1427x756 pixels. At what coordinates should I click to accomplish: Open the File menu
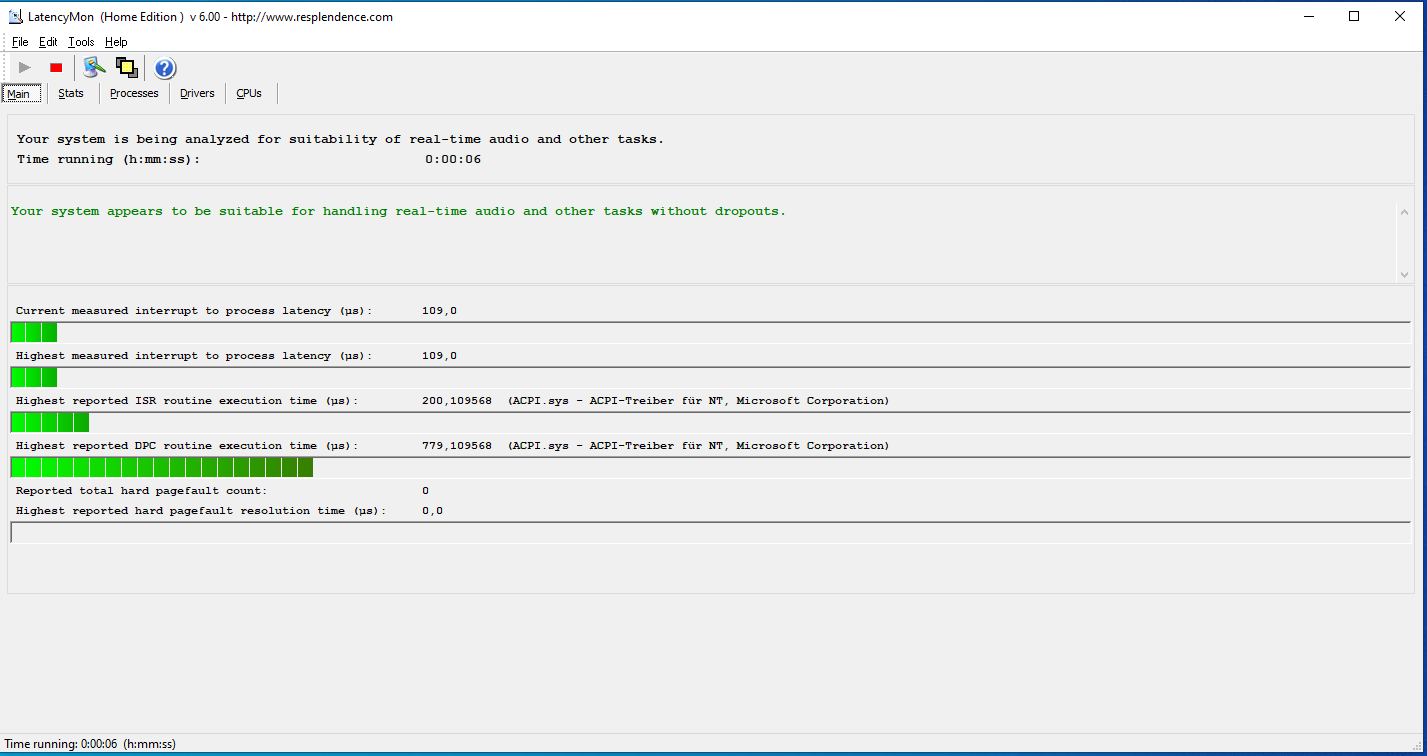coord(20,42)
